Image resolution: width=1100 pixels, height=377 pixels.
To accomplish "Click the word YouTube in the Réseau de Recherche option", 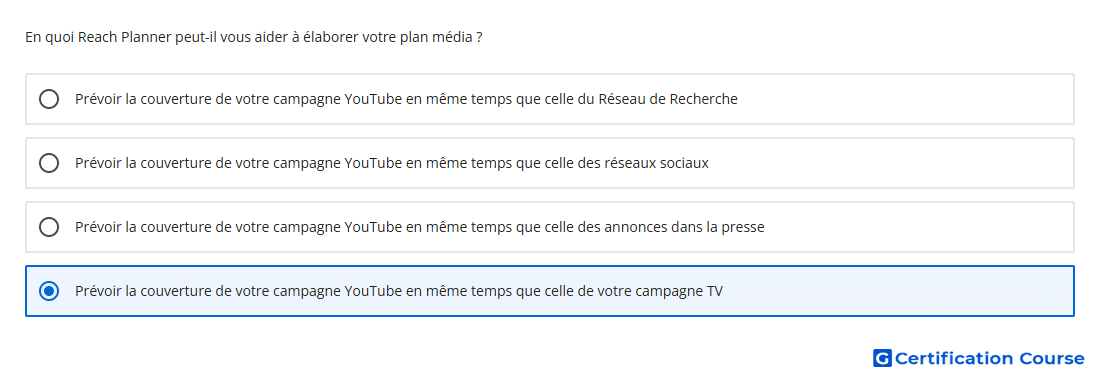I will point(373,99).
